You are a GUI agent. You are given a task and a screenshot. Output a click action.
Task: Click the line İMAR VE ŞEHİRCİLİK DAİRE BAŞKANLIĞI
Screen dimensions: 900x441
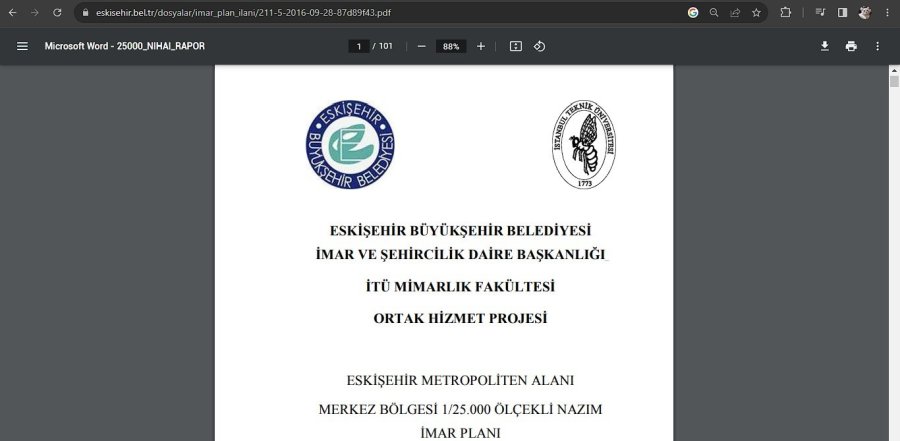coord(461,254)
